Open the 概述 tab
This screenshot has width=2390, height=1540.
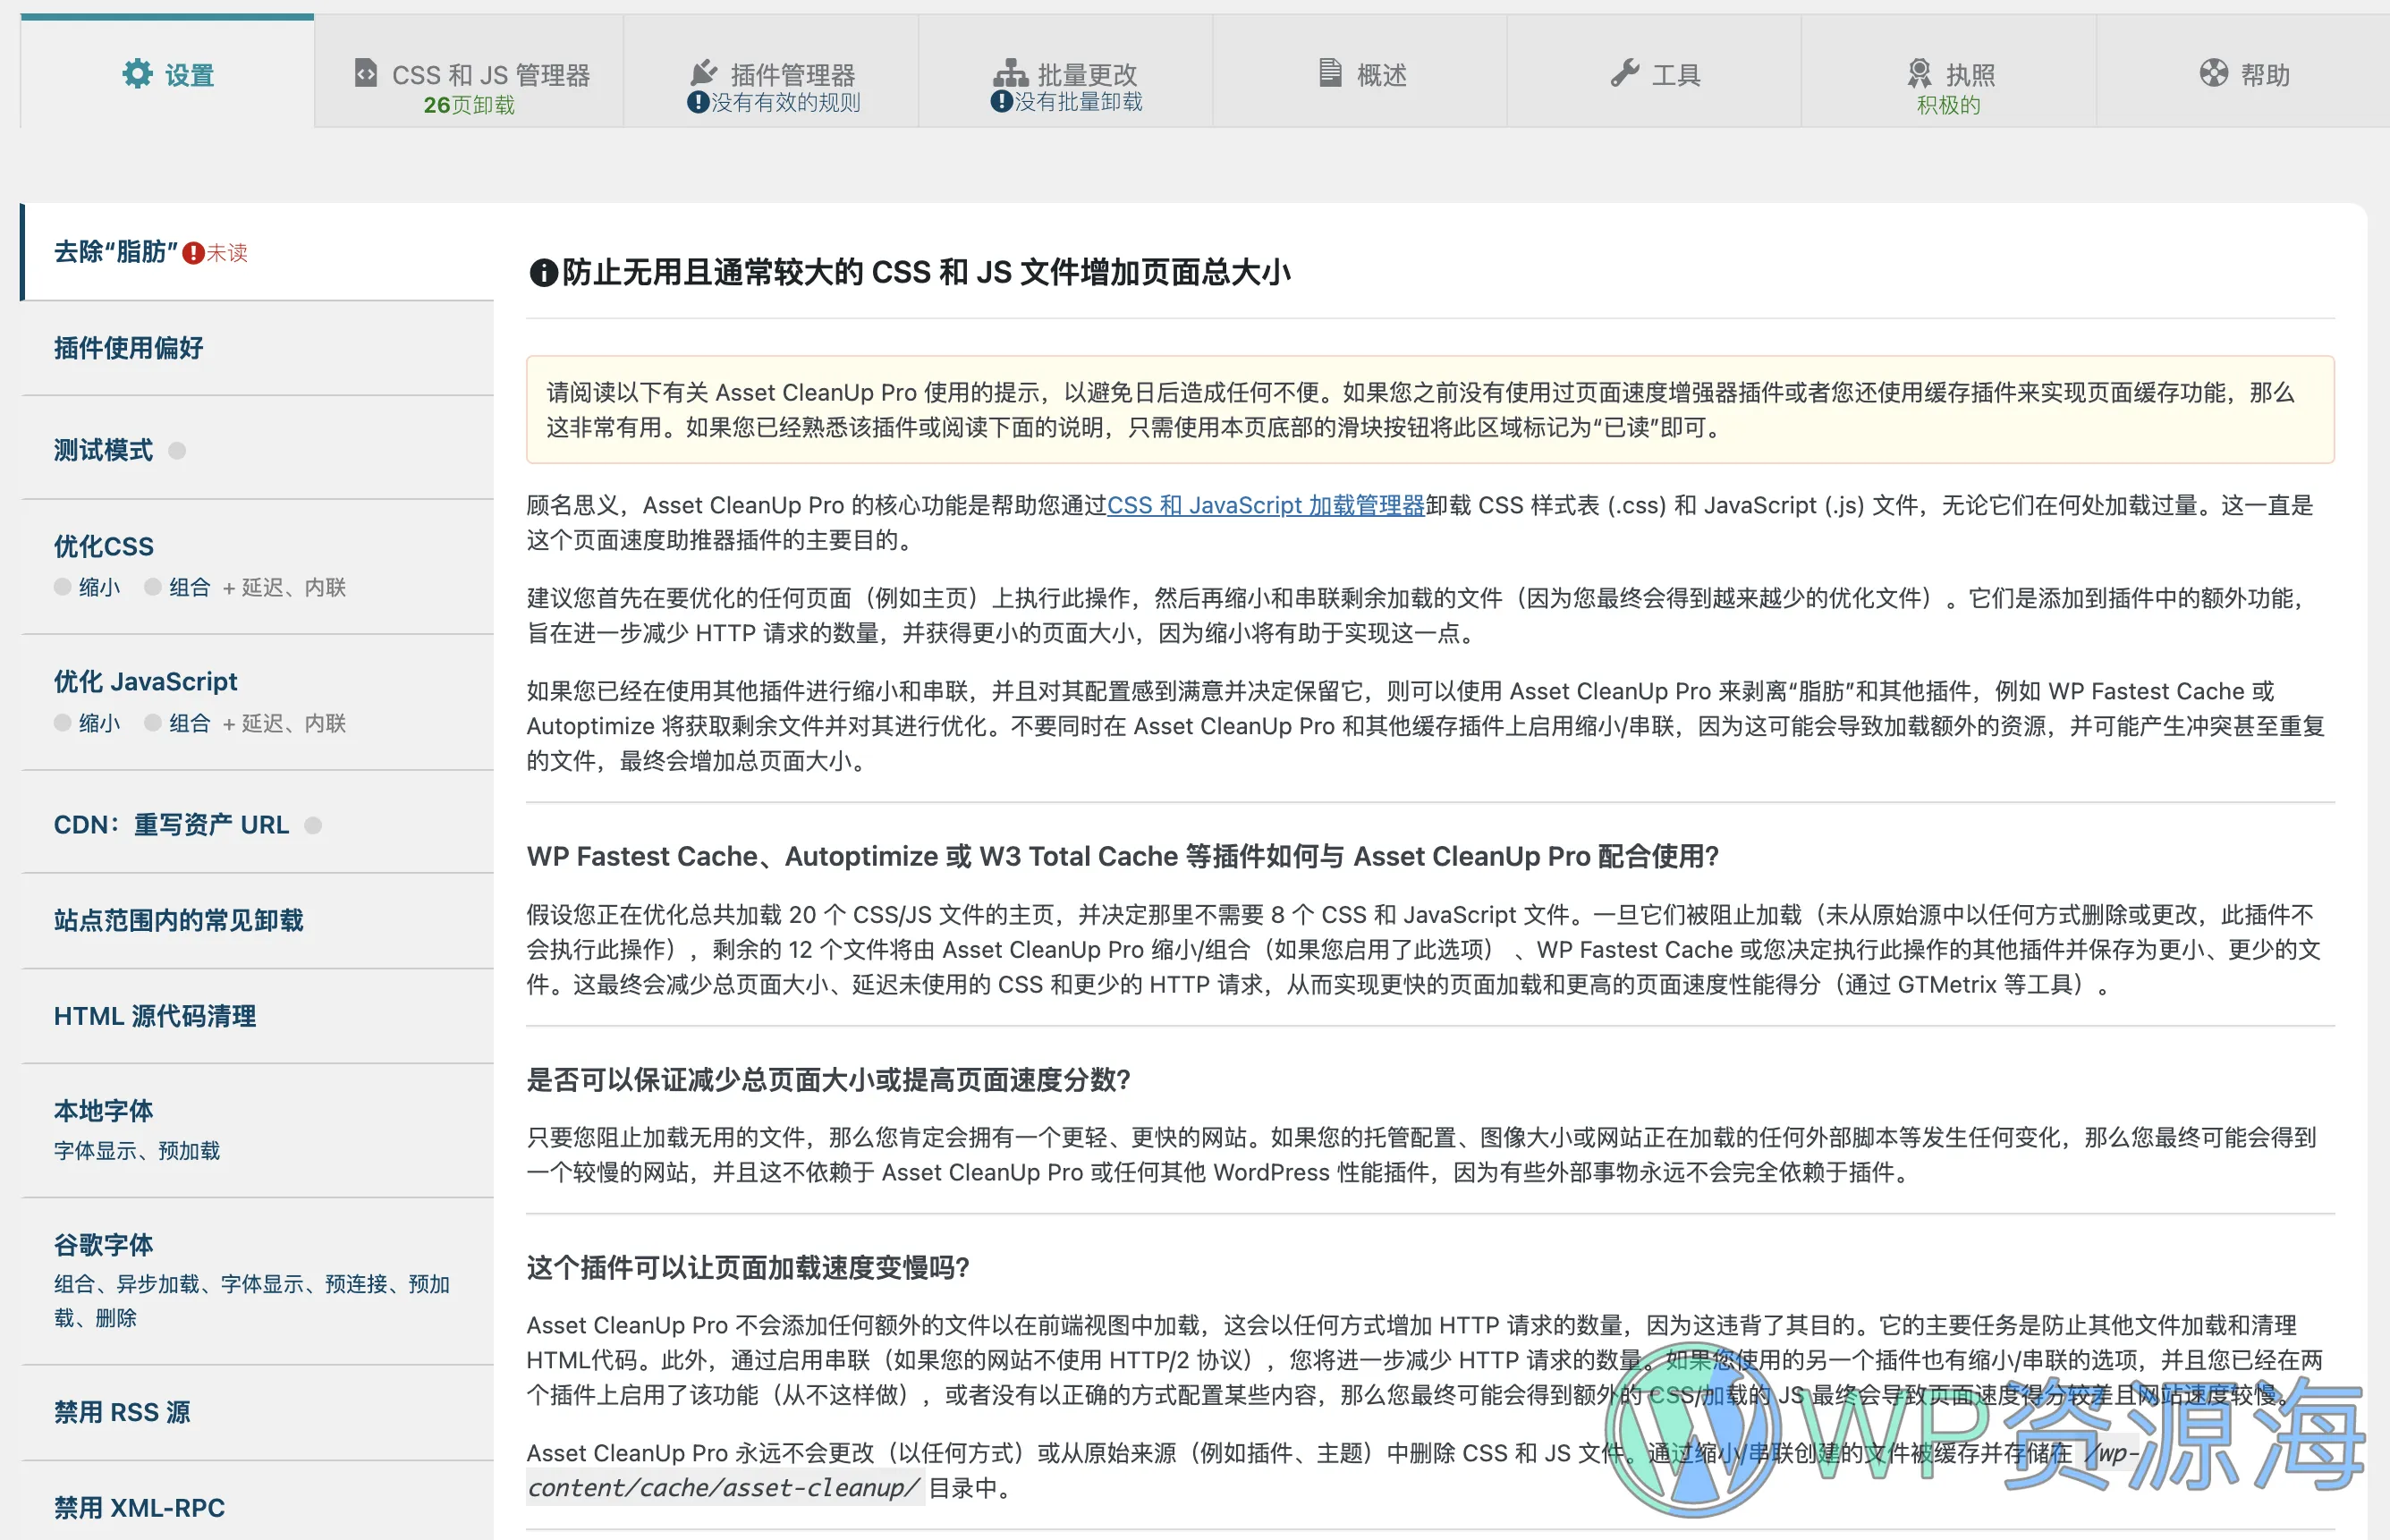tap(1360, 72)
